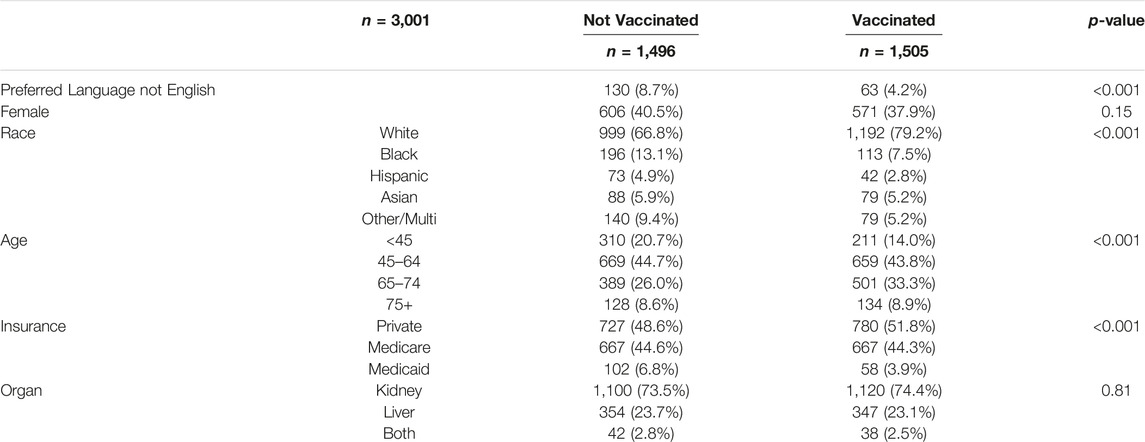Click the n = 1,505 subheader
The image size is (1145, 442).
click(894, 51)
